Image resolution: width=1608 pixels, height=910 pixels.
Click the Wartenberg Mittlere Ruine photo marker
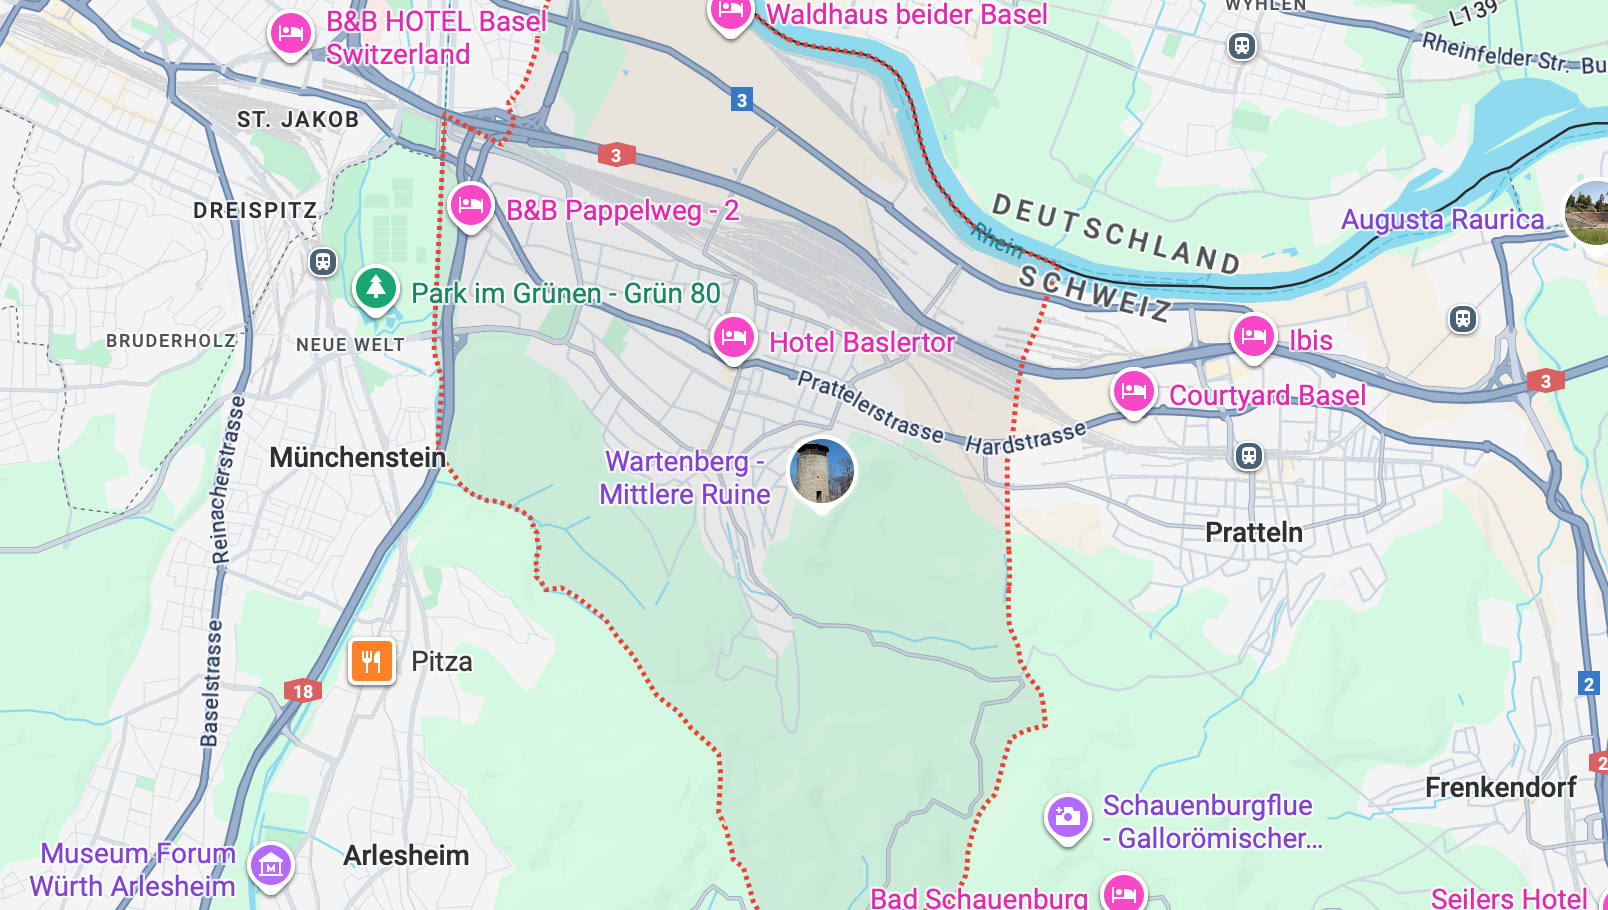click(x=822, y=473)
